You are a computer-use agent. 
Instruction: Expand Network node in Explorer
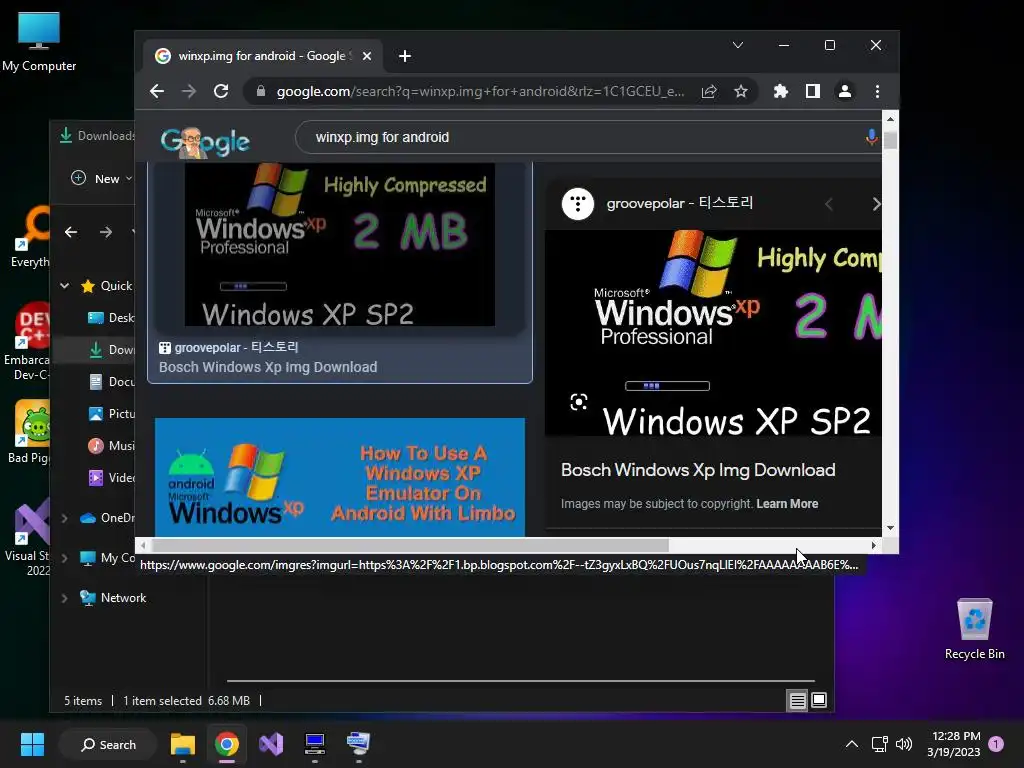(65, 598)
